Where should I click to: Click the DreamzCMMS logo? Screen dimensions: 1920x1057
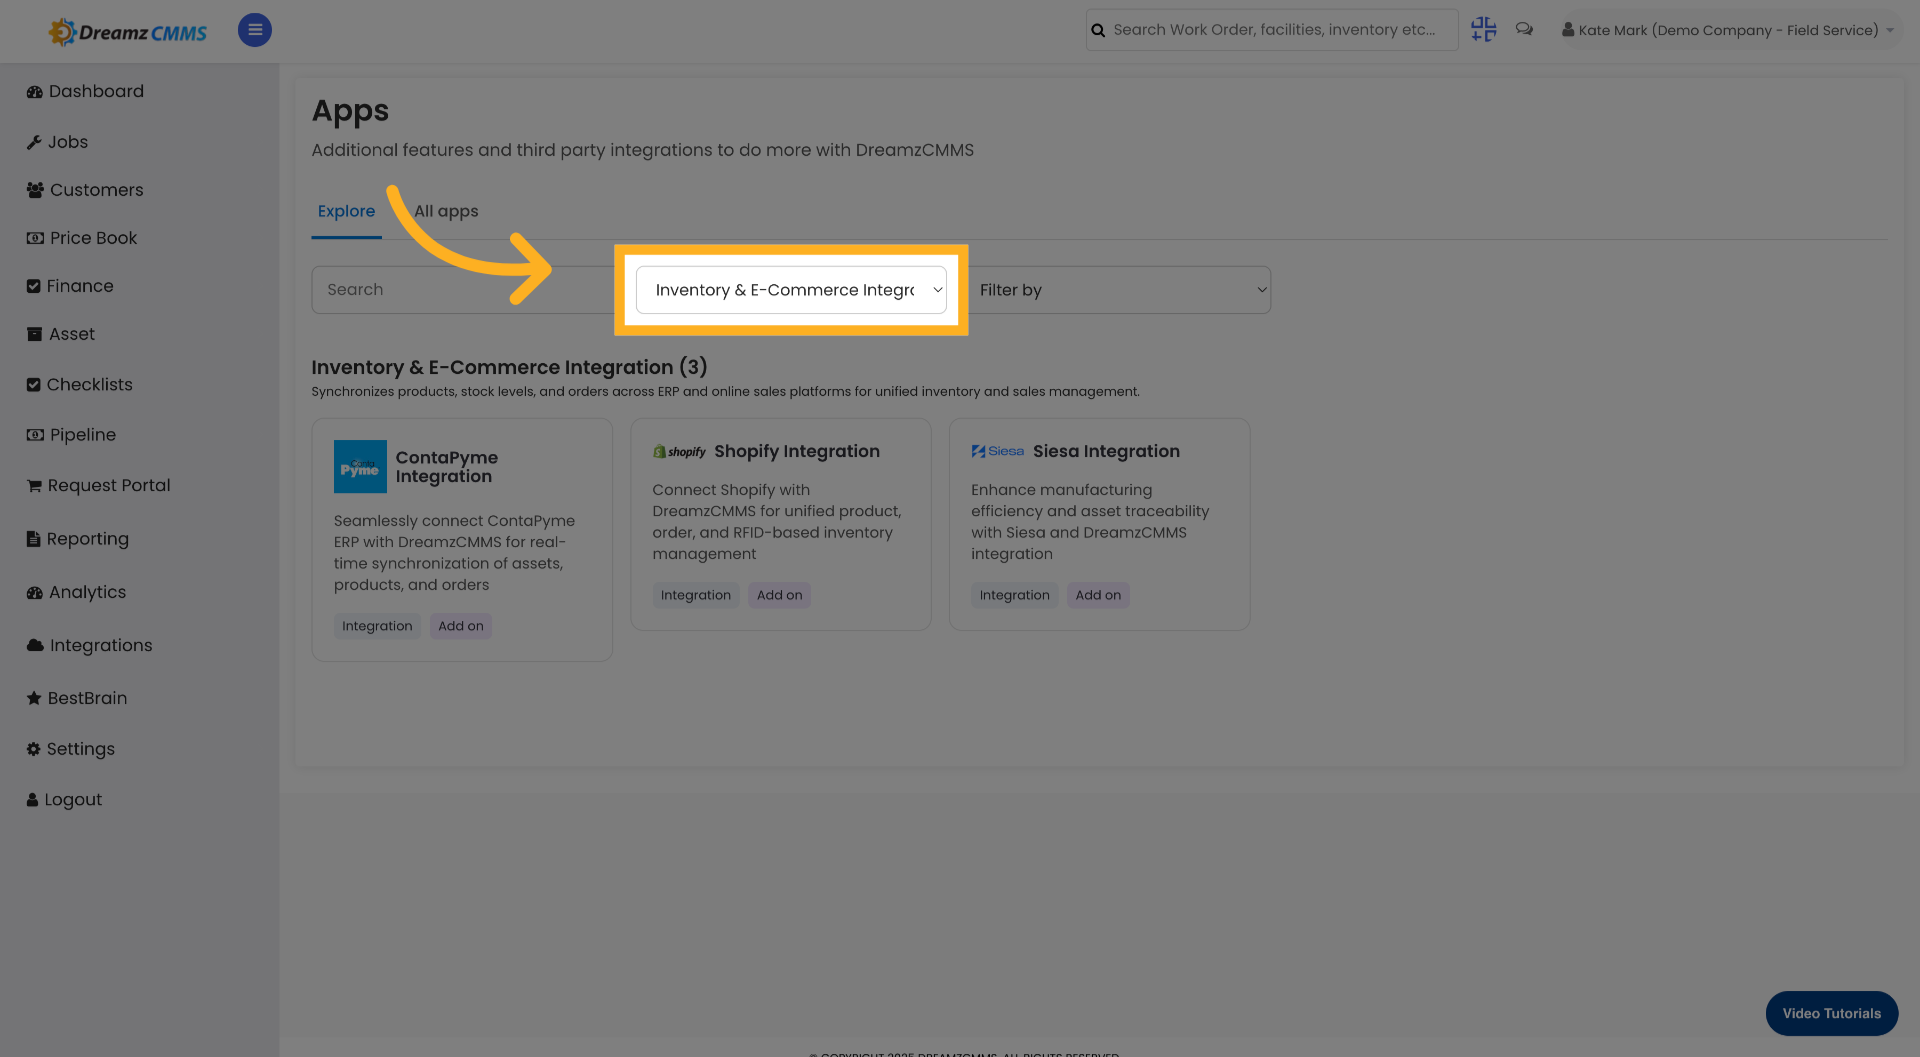click(x=127, y=30)
